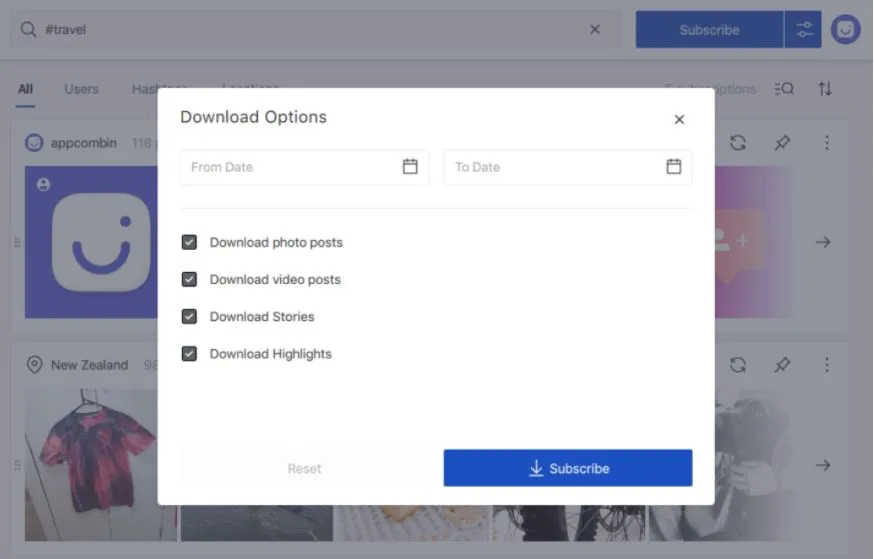This screenshot has height=559, width=874.
Task: Click the From Date calendar icon
Action: coord(410,167)
